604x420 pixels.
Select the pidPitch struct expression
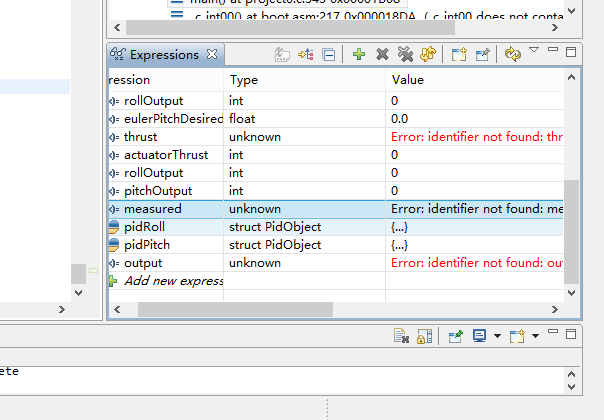[x=336, y=245]
